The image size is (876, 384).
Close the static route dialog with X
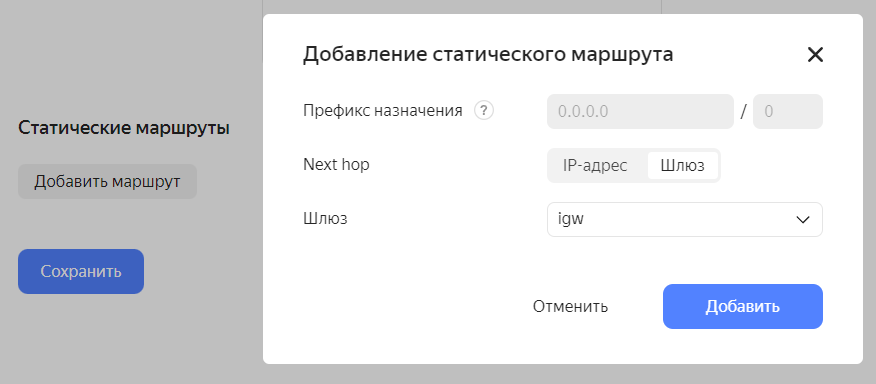[x=815, y=55]
